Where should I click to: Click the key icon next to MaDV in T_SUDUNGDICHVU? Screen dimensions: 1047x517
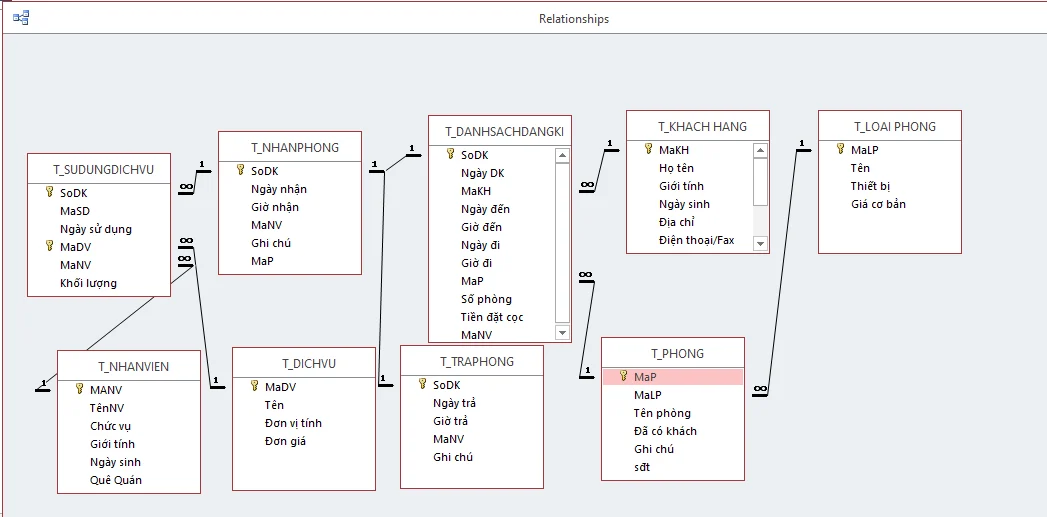49,246
